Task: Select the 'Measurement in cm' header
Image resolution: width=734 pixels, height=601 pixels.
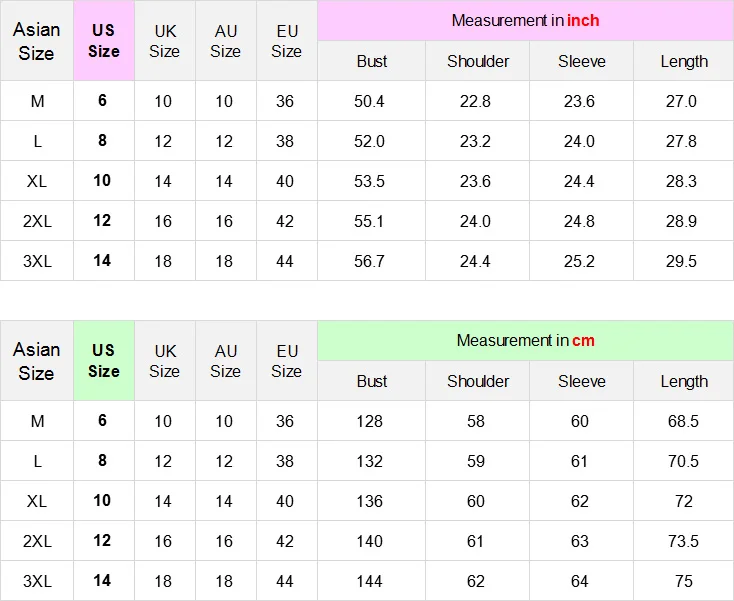Action: 525,341
